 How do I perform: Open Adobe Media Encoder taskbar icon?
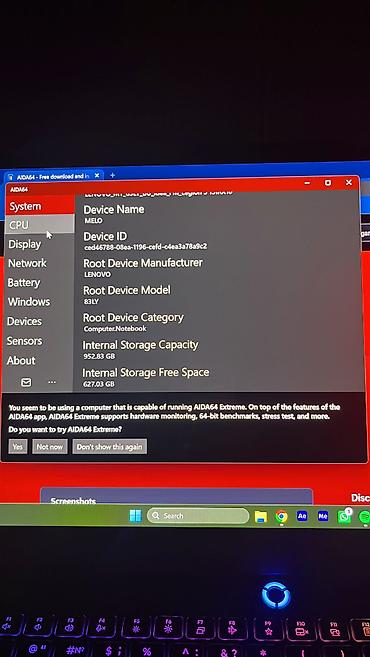323,516
